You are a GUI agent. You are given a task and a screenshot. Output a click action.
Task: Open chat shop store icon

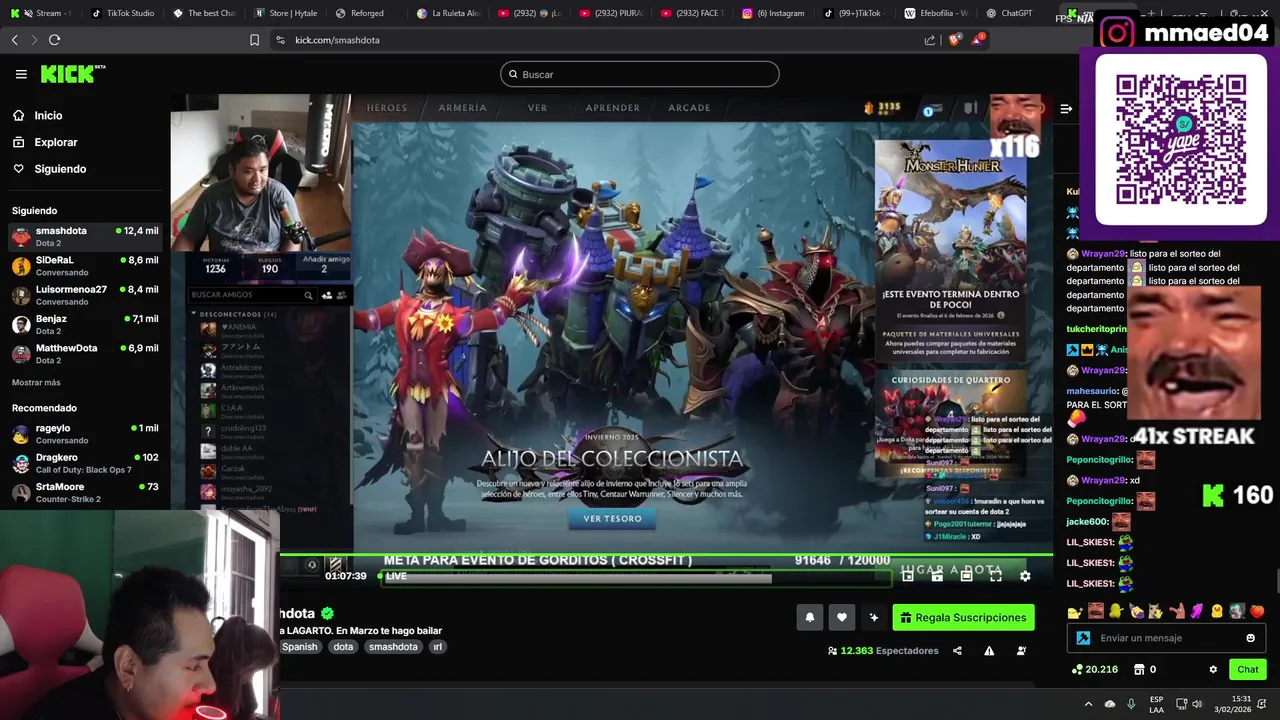(x=1138, y=670)
